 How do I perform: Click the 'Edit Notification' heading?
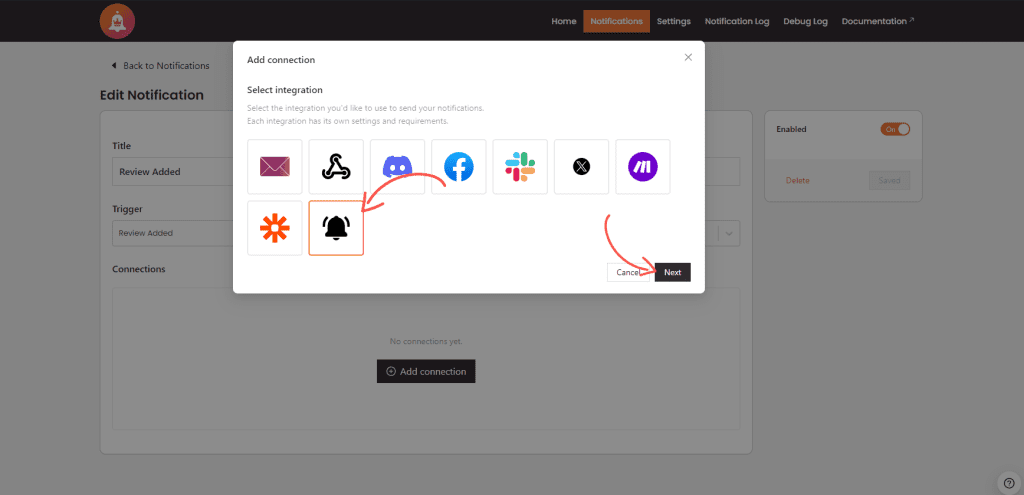152,95
